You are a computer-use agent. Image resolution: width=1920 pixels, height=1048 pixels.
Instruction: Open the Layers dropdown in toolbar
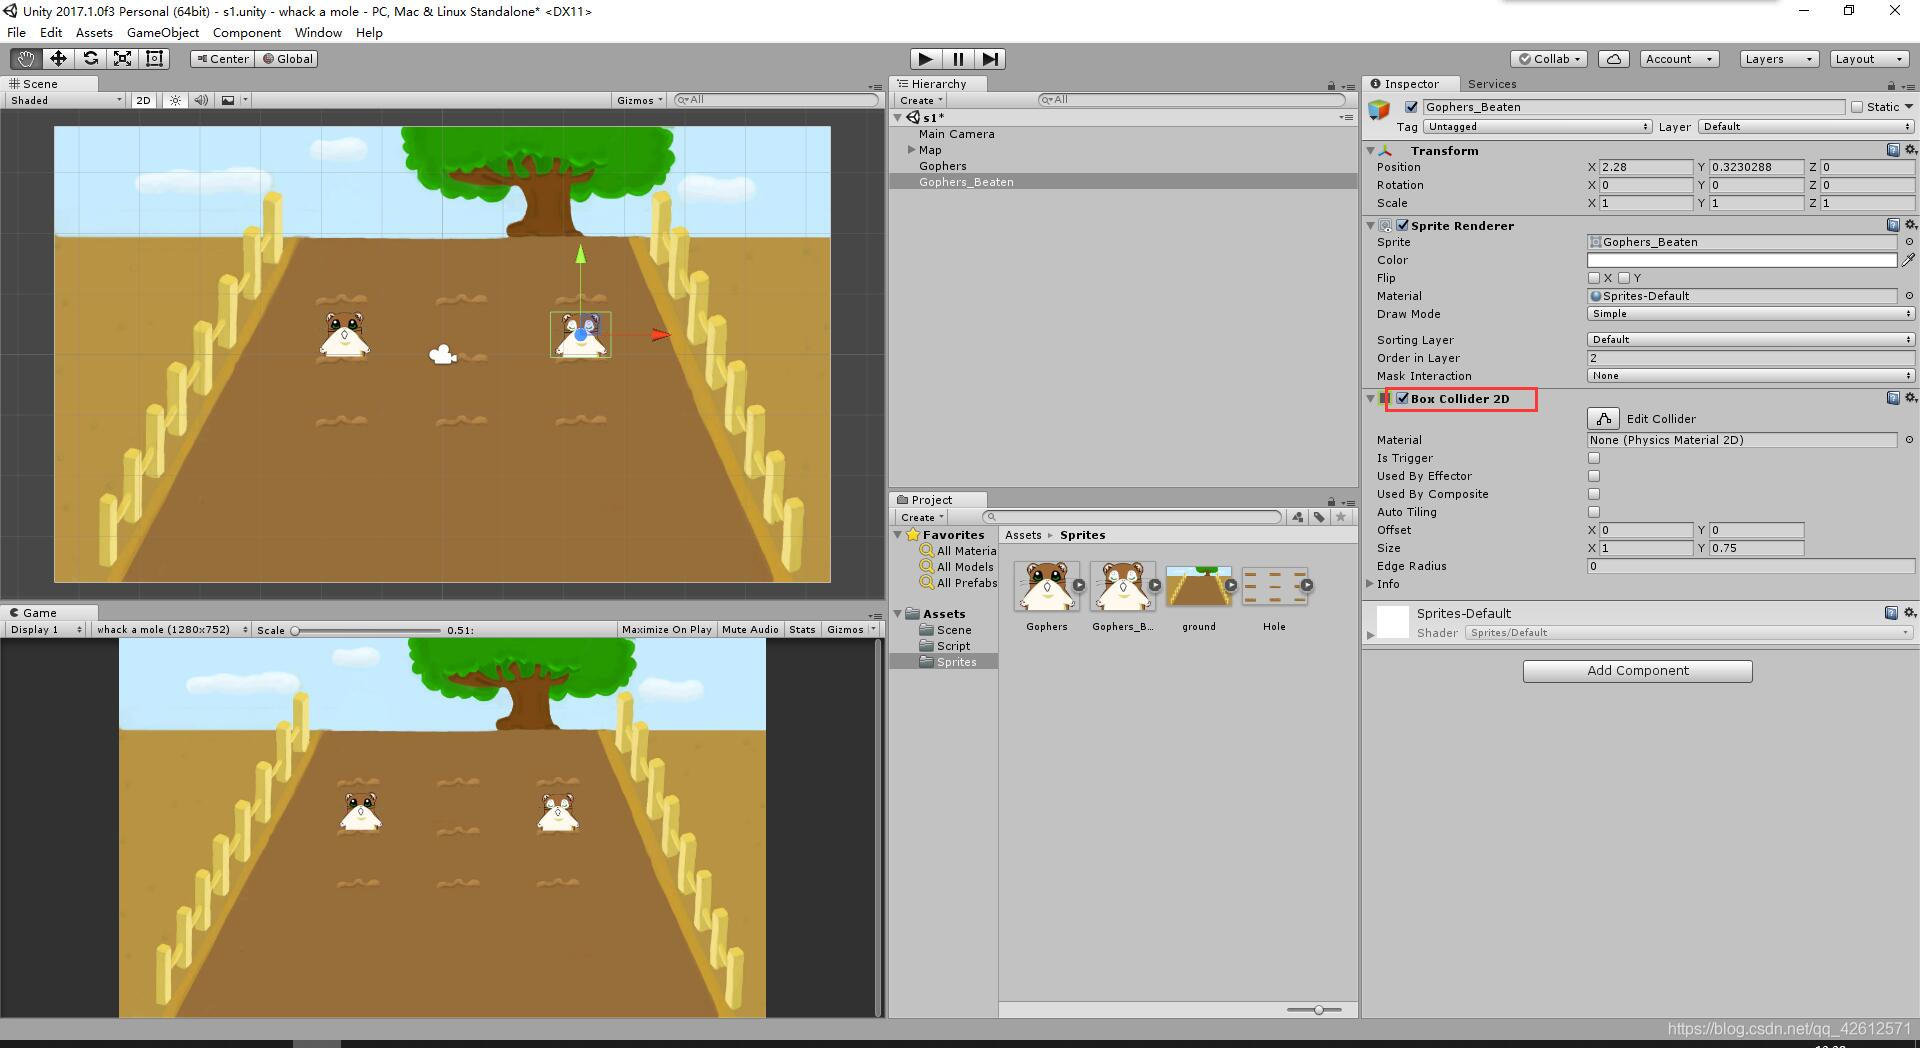(1779, 59)
